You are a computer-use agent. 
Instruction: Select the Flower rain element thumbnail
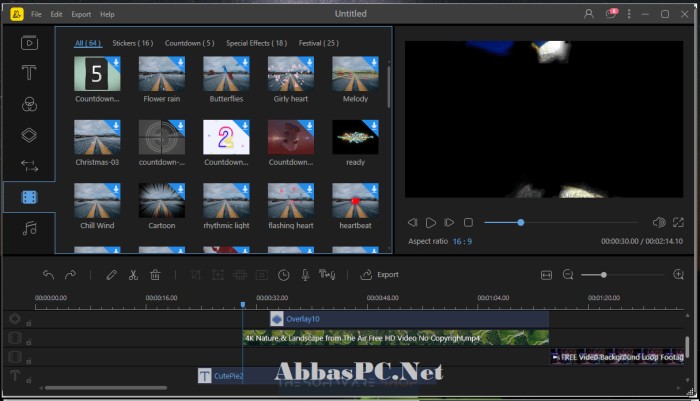pos(162,74)
